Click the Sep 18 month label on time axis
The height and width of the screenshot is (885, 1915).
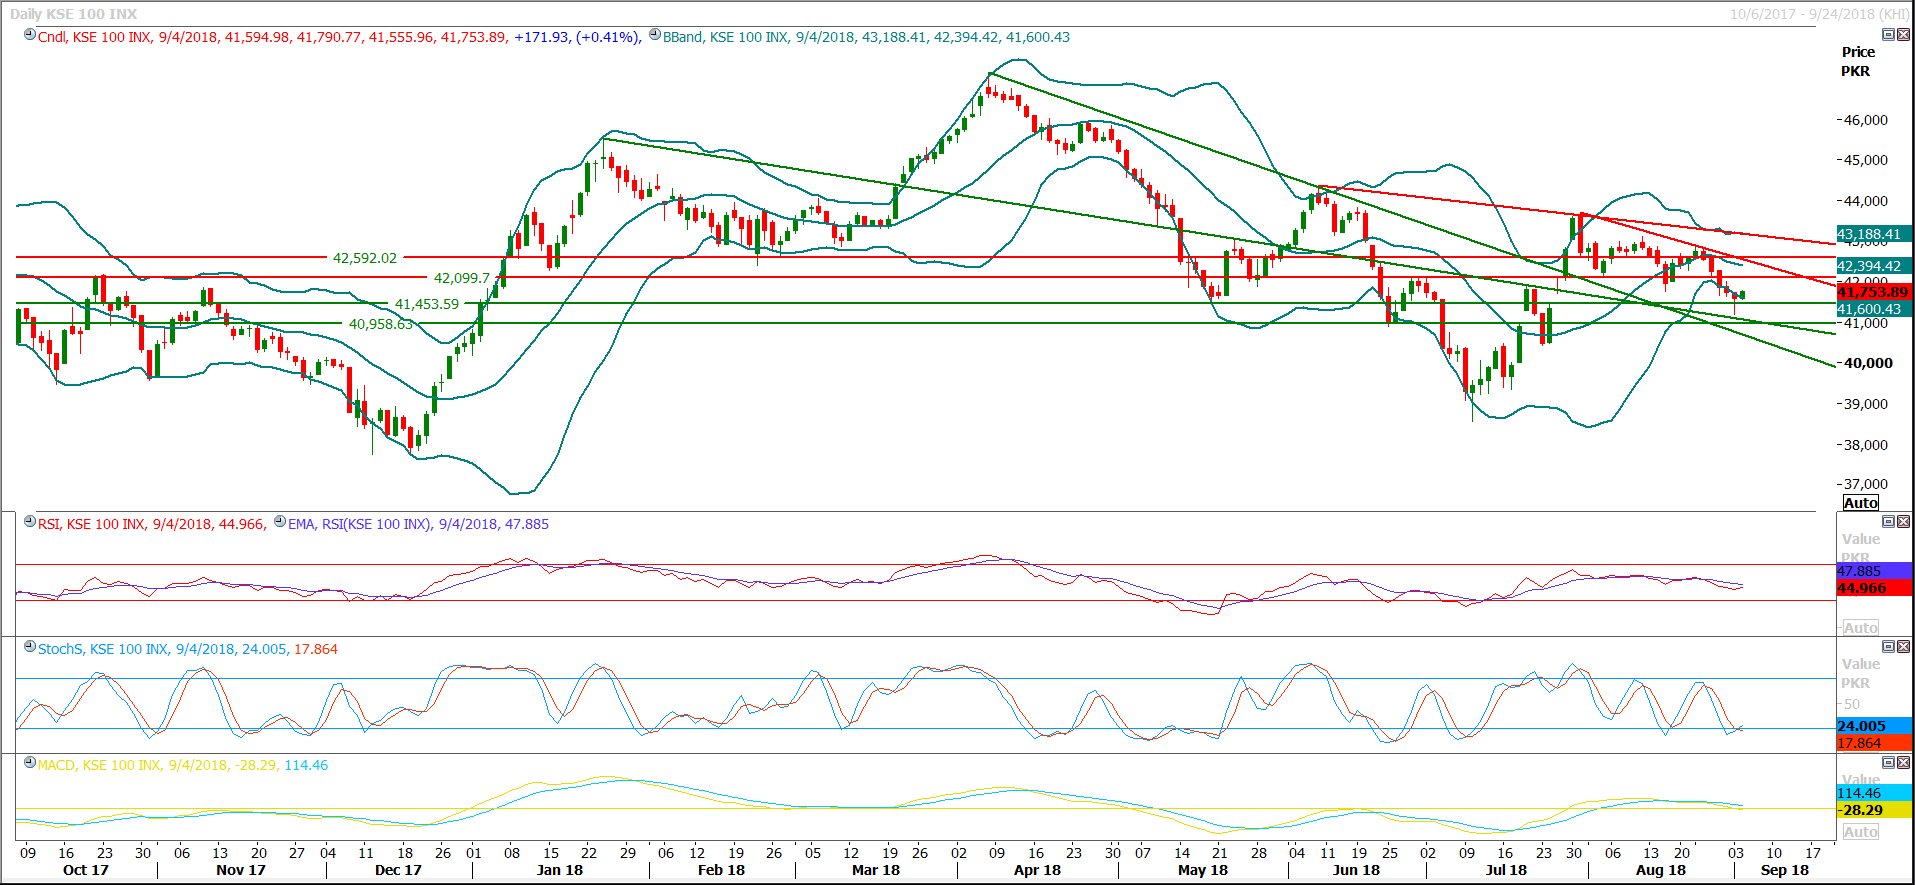(x=1784, y=870)
